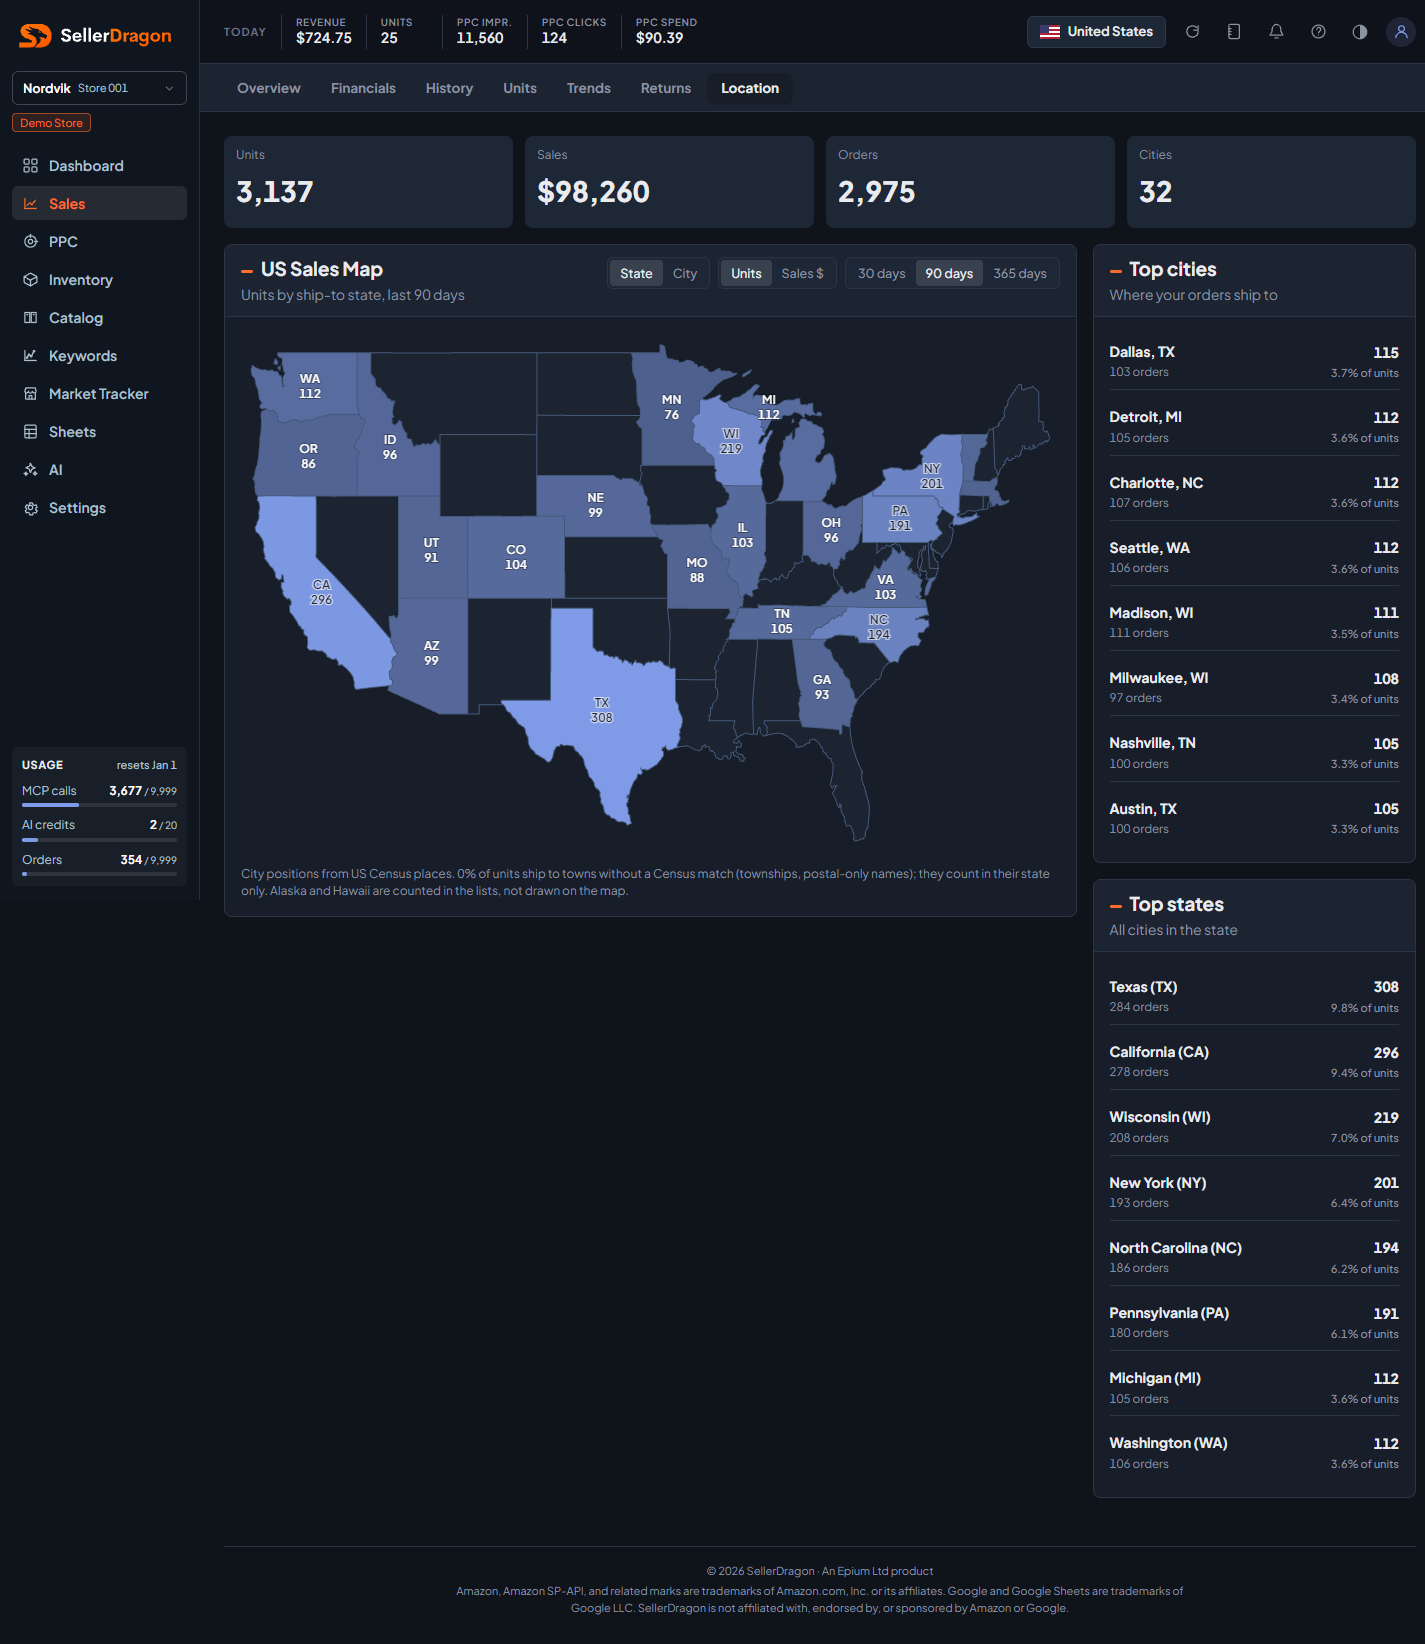The height and width of the screenshot is (1644, 1425).
Task: Open Keywords sidebar item
Action: [x=99, y=356]
